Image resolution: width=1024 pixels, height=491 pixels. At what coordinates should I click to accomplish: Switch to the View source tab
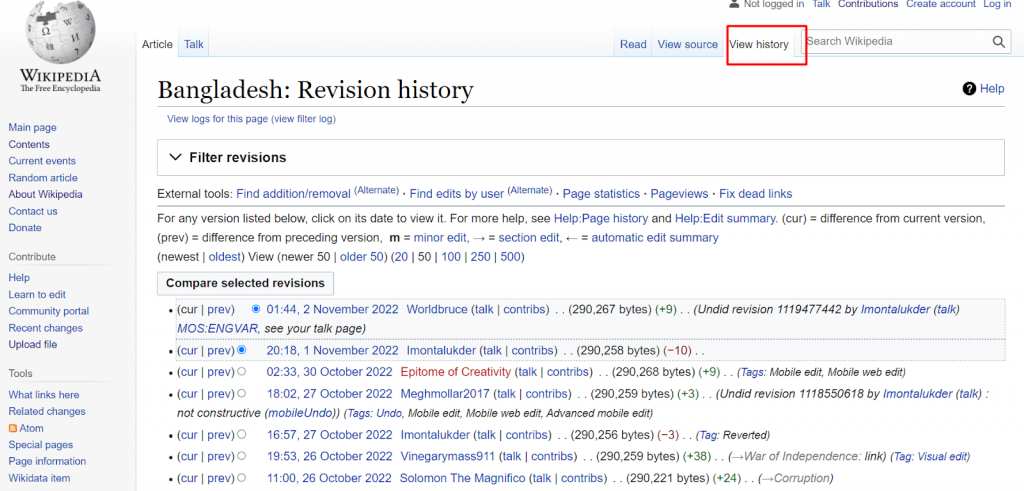coord(688,44)
